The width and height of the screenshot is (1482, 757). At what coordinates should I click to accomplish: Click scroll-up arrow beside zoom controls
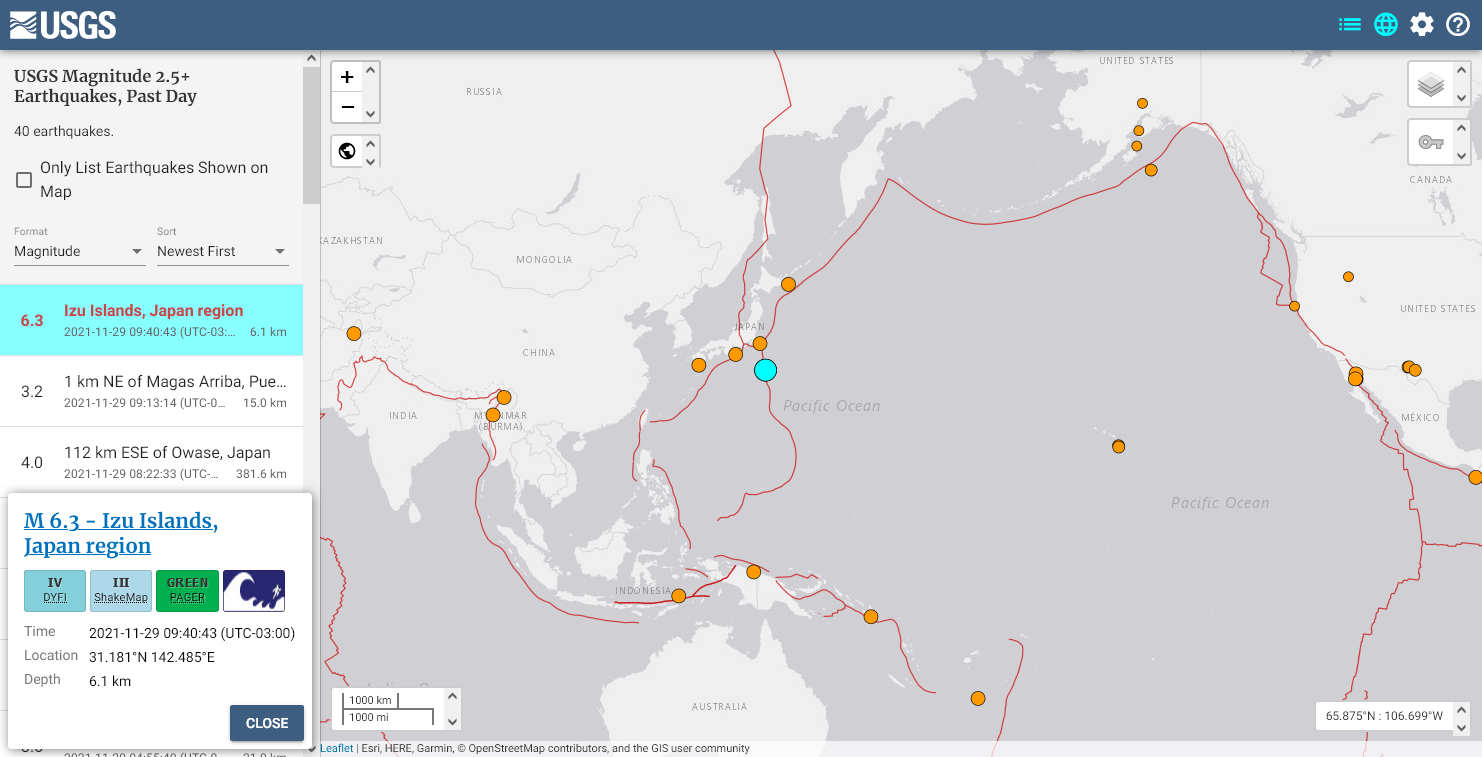tap(371, 70)
